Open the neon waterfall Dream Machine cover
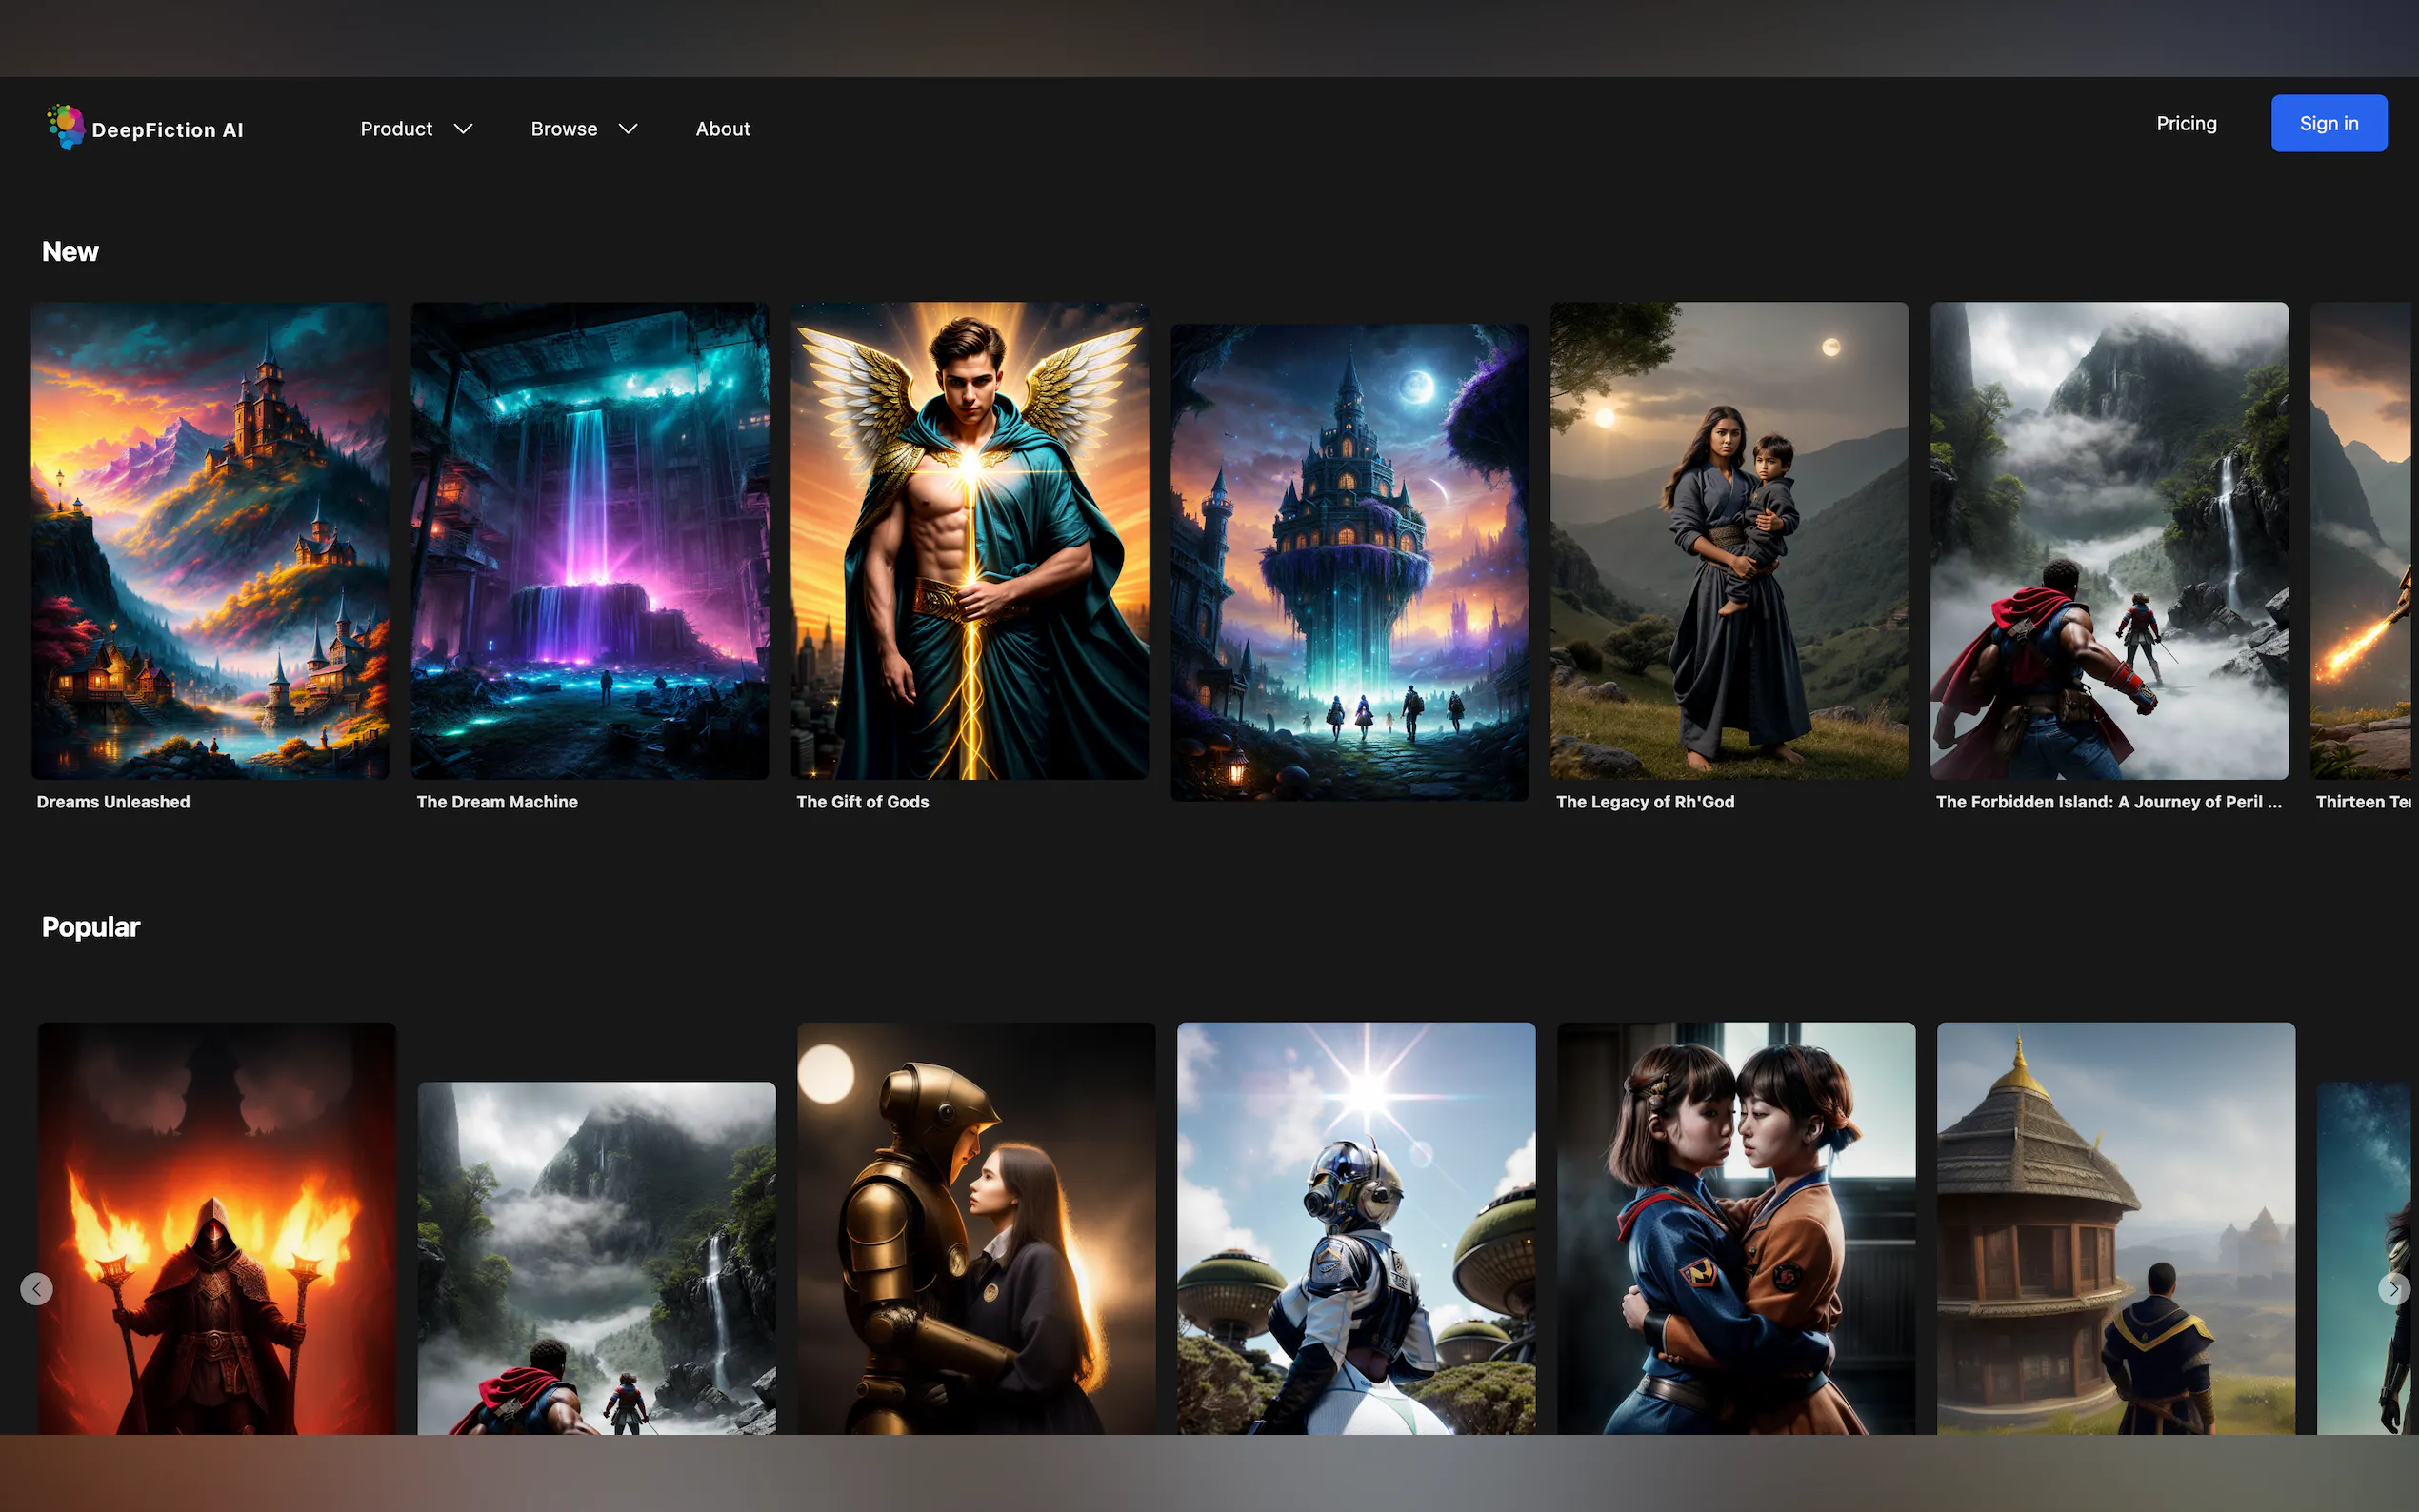The image size is (2419, 1512). click(x=589, y=540)
